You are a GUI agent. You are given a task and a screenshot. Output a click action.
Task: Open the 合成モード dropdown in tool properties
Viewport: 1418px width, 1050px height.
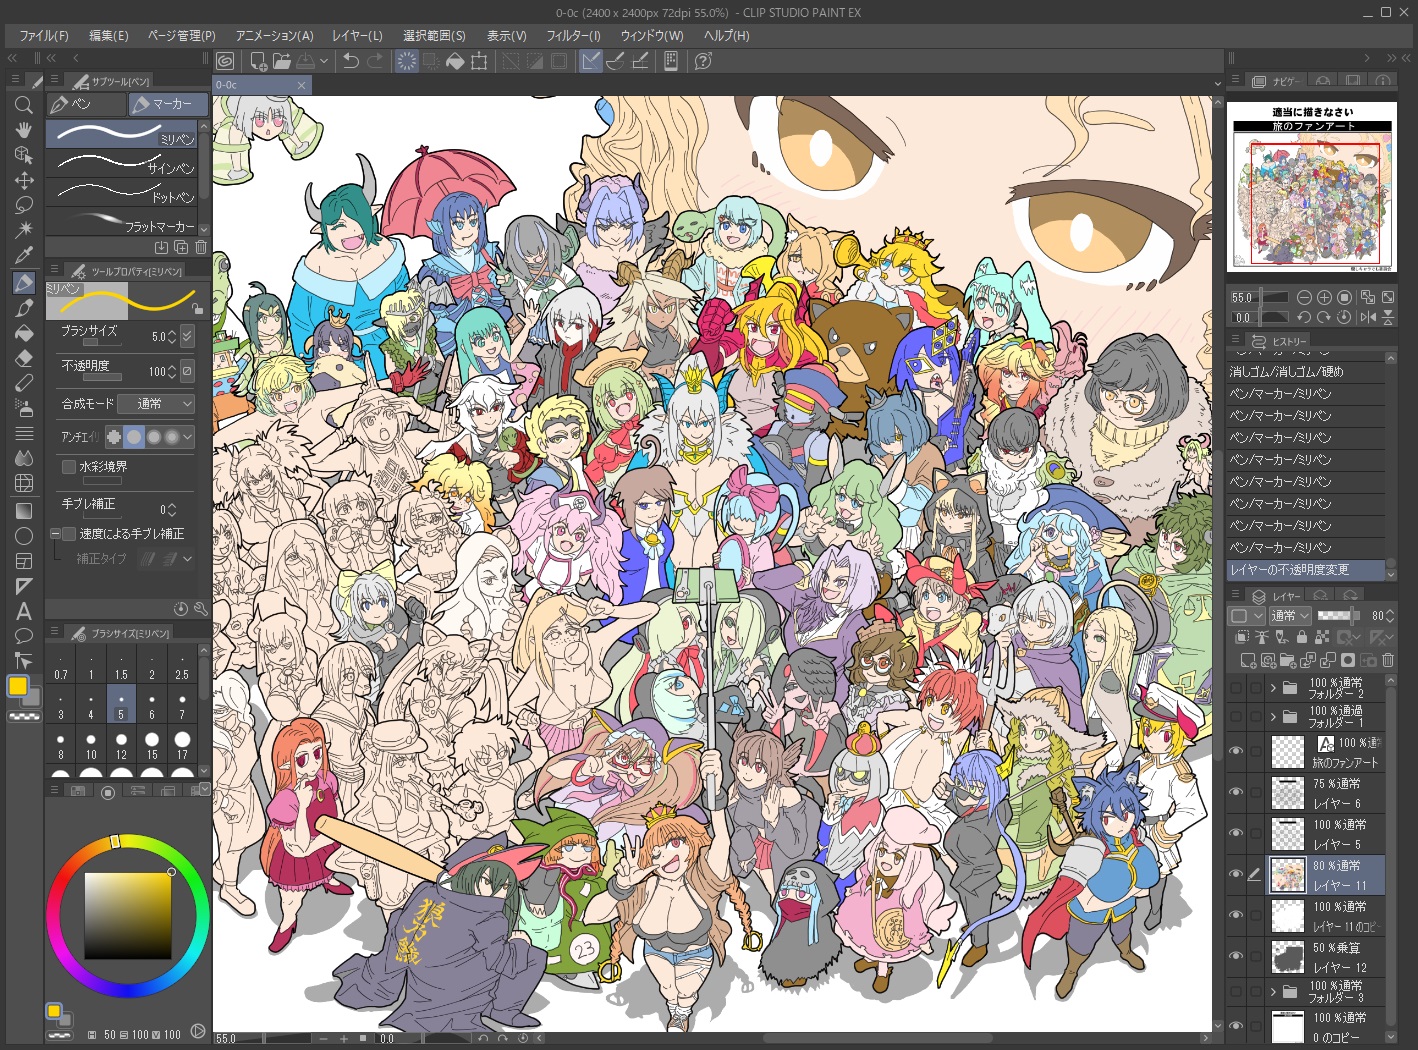(156, 404)
